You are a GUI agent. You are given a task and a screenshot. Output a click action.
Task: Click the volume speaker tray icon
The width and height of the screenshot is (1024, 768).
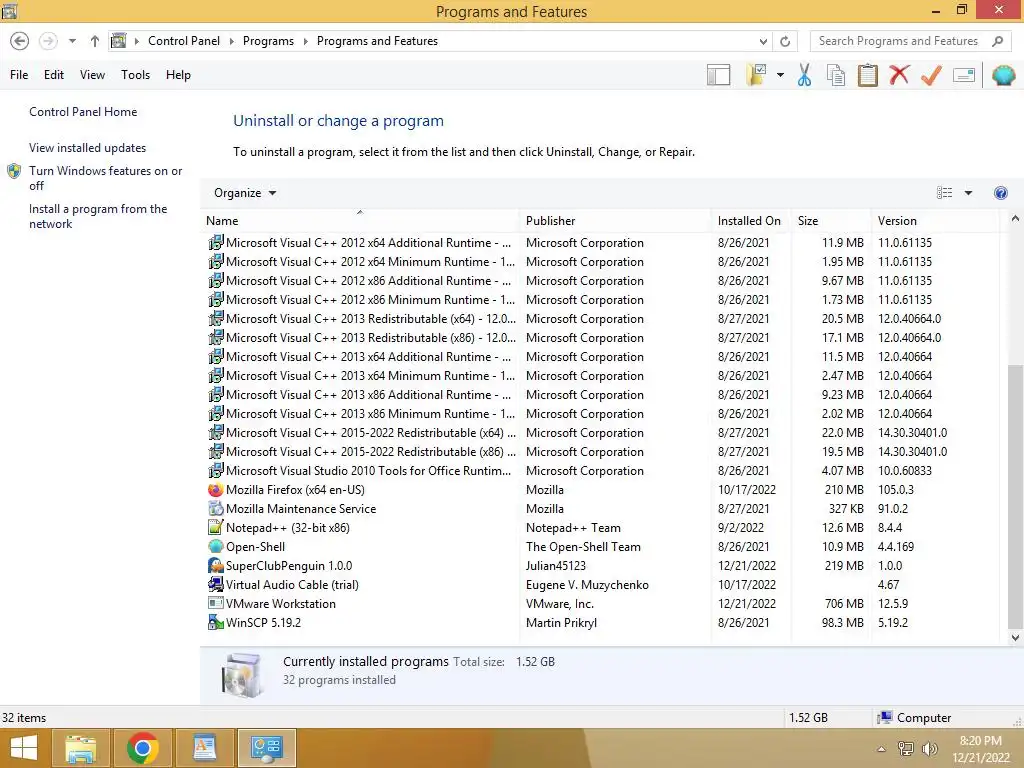click(x=929, y=749)
